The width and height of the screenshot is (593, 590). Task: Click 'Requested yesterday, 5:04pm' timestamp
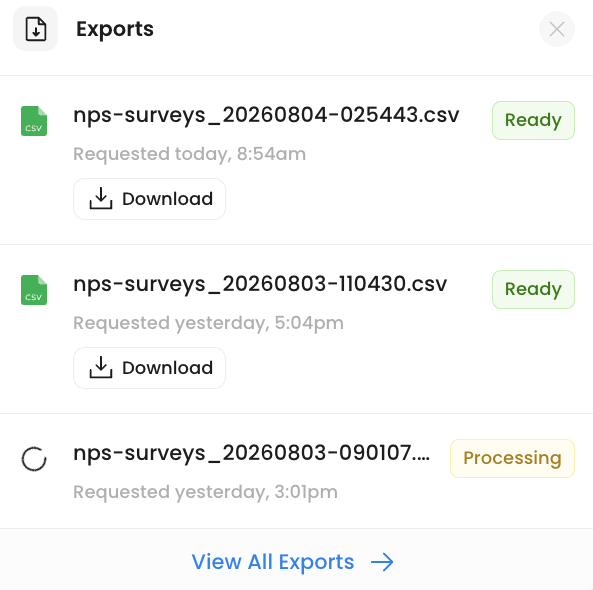[208, 323]
